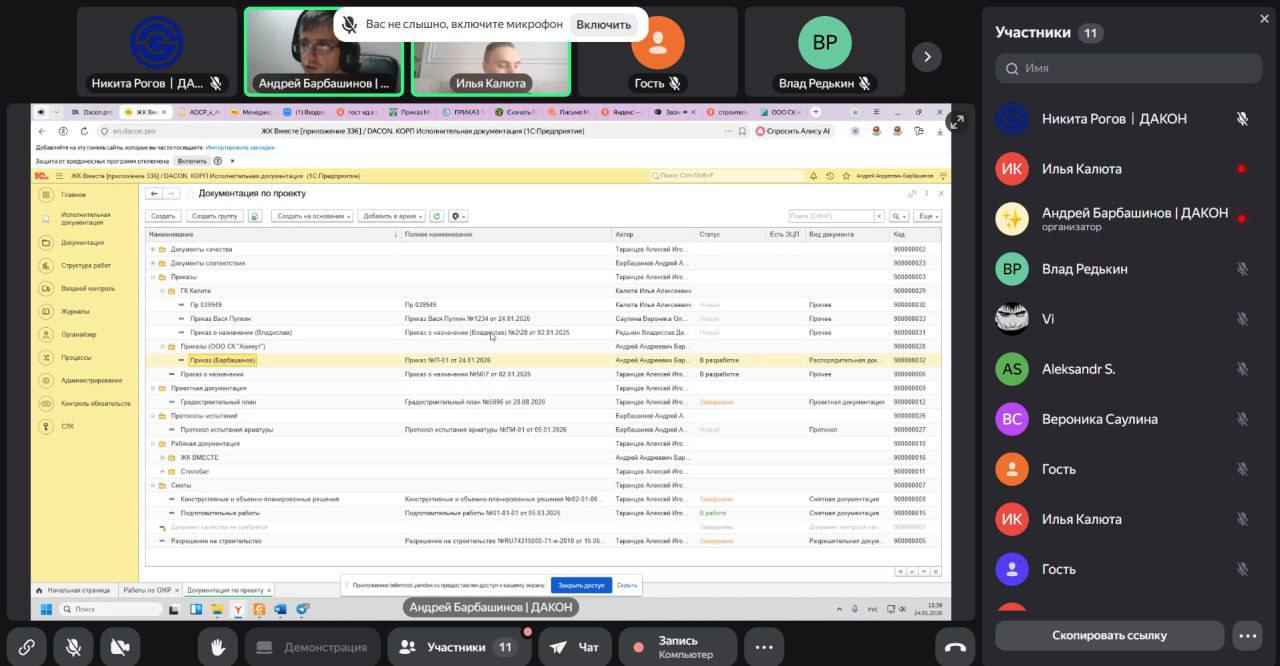
Task: Open Структура работ in the 1C sidebar
Action: [85, 265]
